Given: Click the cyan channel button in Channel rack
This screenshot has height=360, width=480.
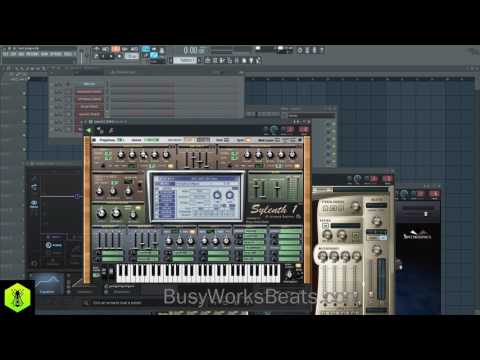Looking at the screenshot, I should [x=89, y=84].
